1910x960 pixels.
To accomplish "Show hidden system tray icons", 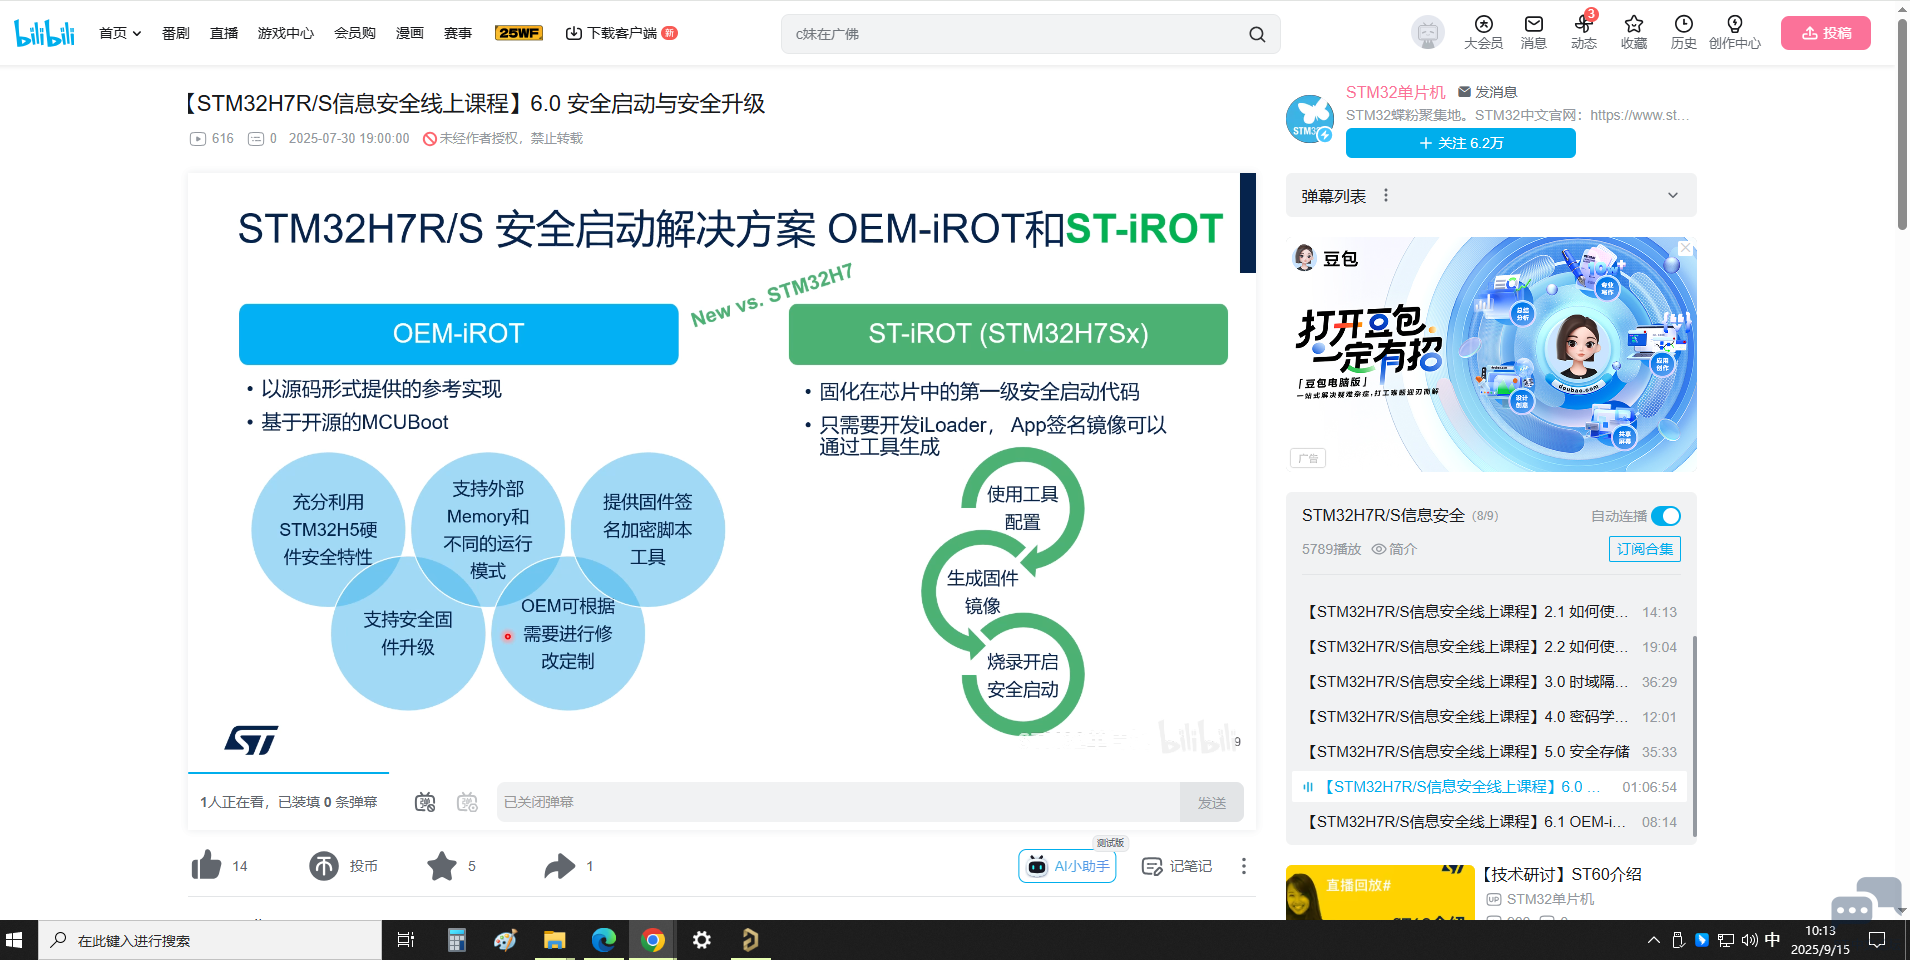I will tap(1653, 940).
